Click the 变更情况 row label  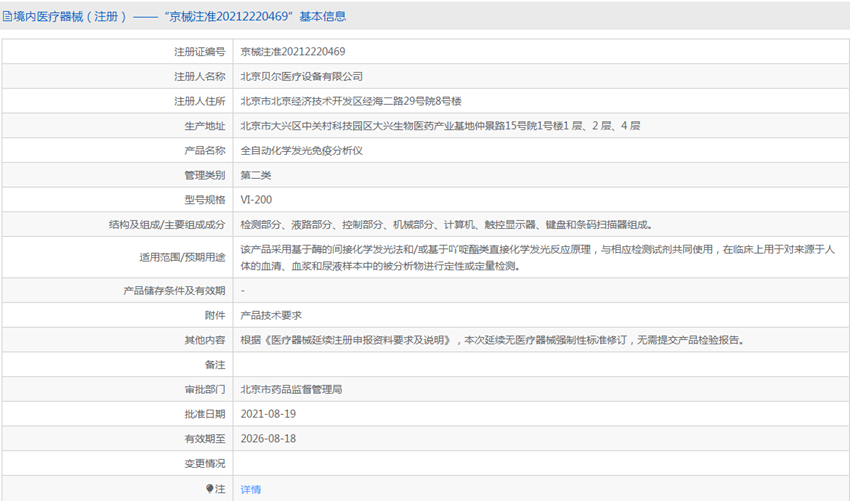tap(204, 464)
